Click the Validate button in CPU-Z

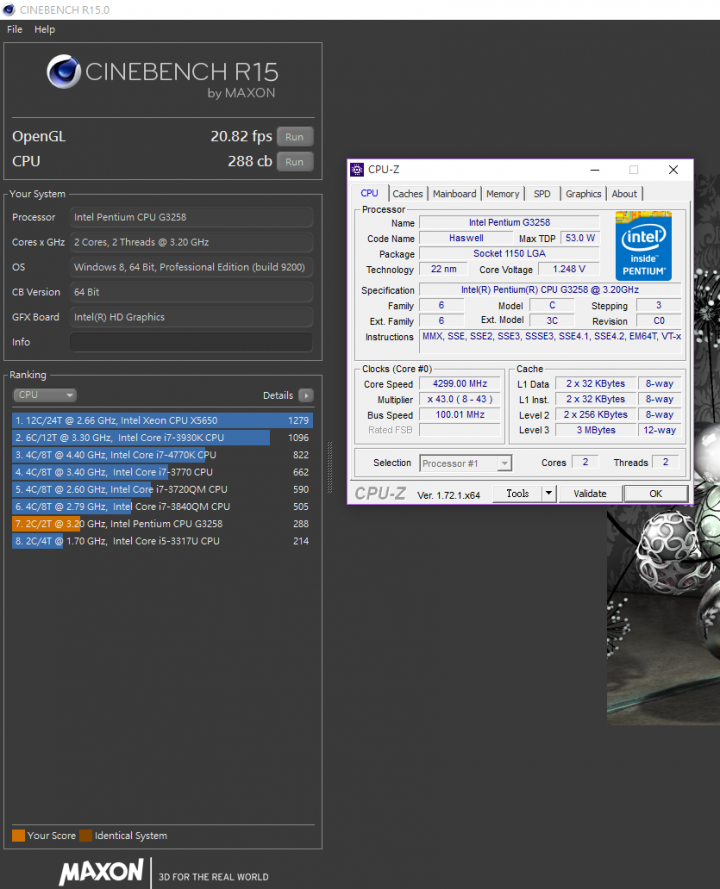(590, 494)
